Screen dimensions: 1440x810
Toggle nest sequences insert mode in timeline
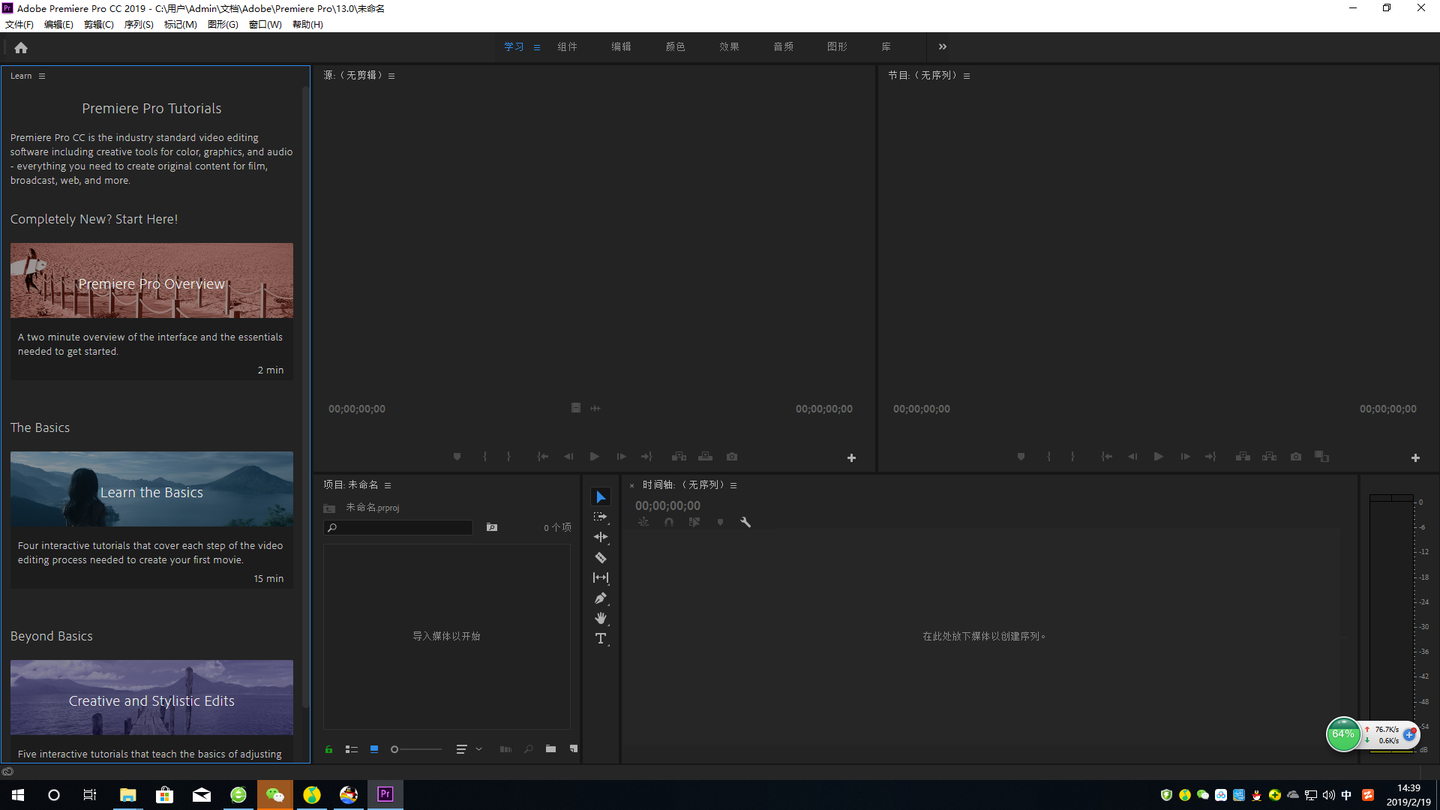(643, 522)
